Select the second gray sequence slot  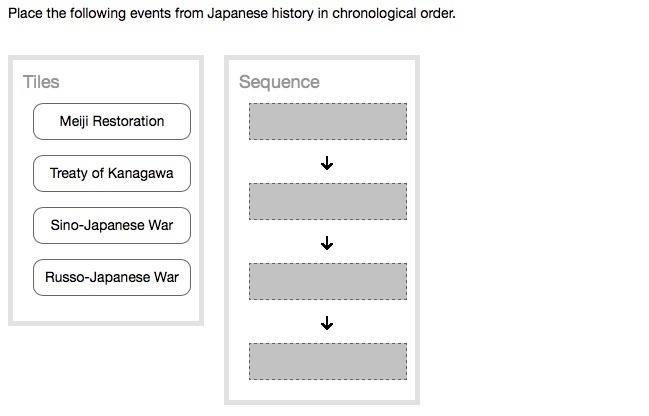click(327, 201)
